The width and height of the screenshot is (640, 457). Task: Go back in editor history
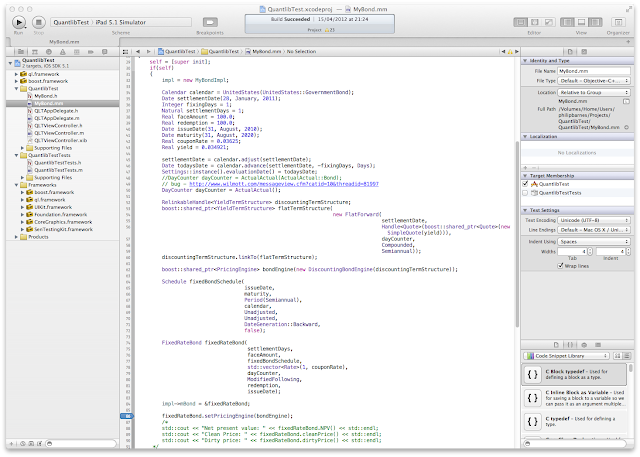(x=138, y=52)
